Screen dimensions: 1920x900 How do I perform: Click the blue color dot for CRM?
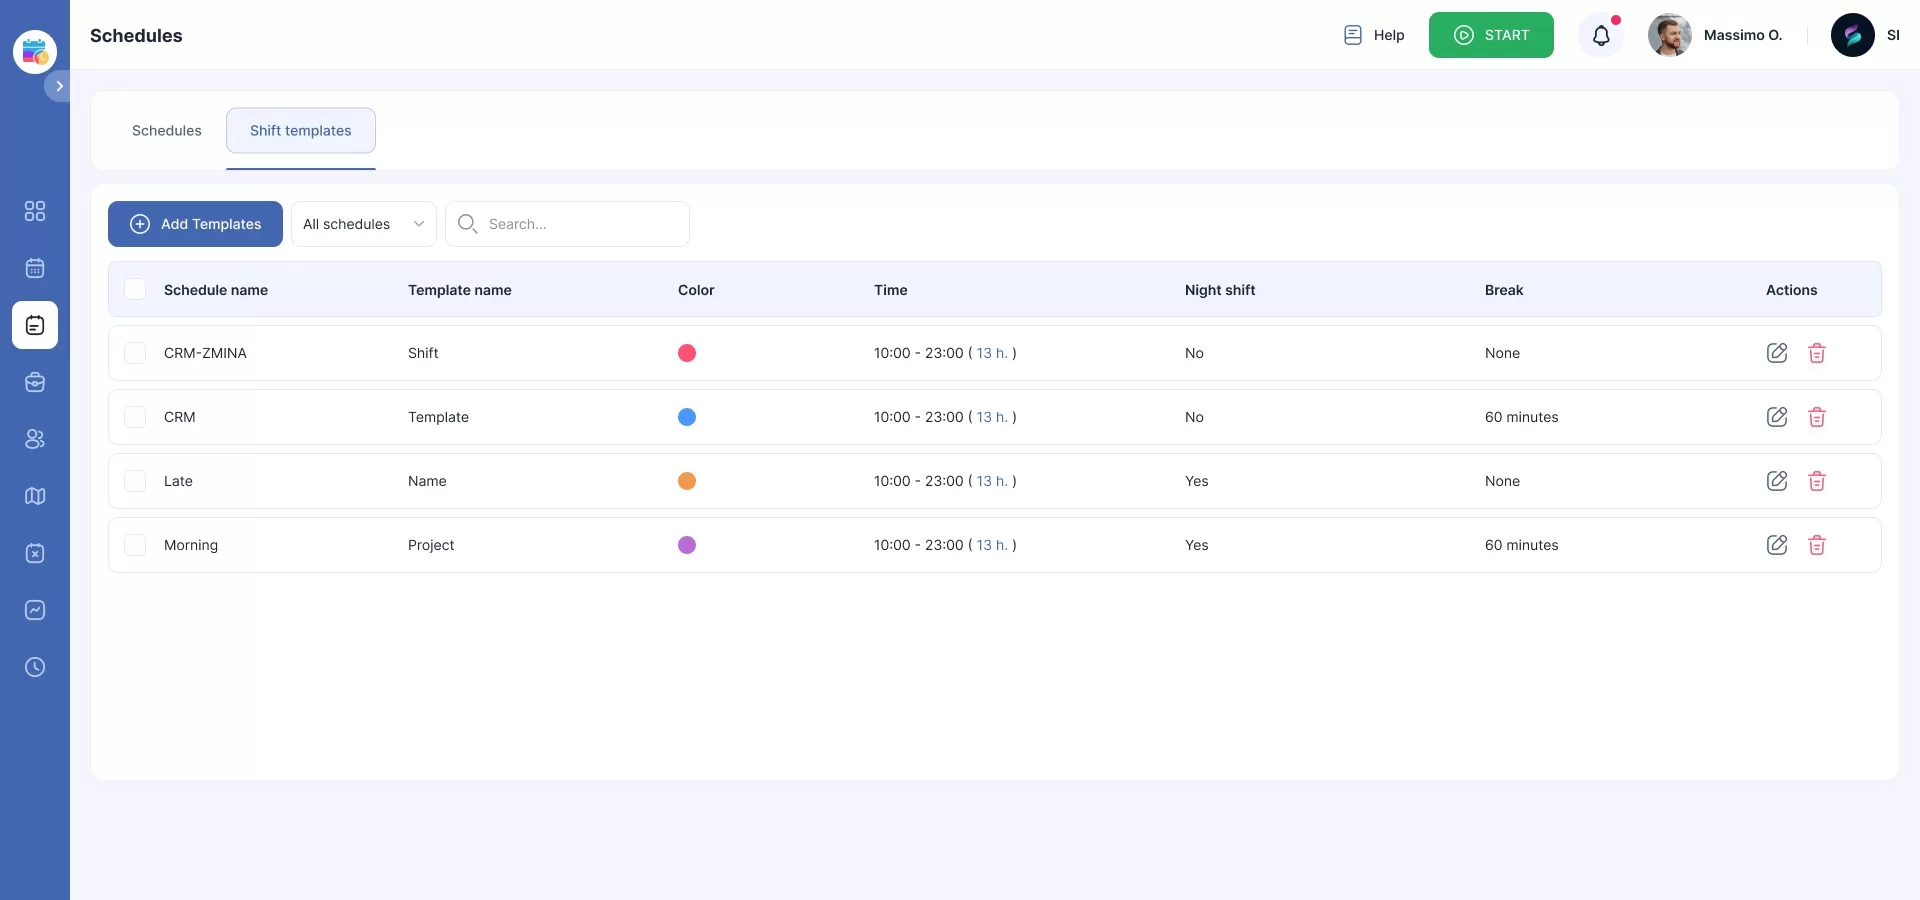click(x=687, y=417)
